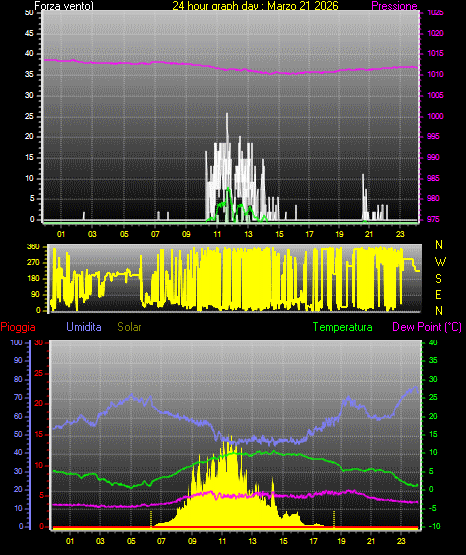Click the W compass label beside direction graph

tap(440, 262)
